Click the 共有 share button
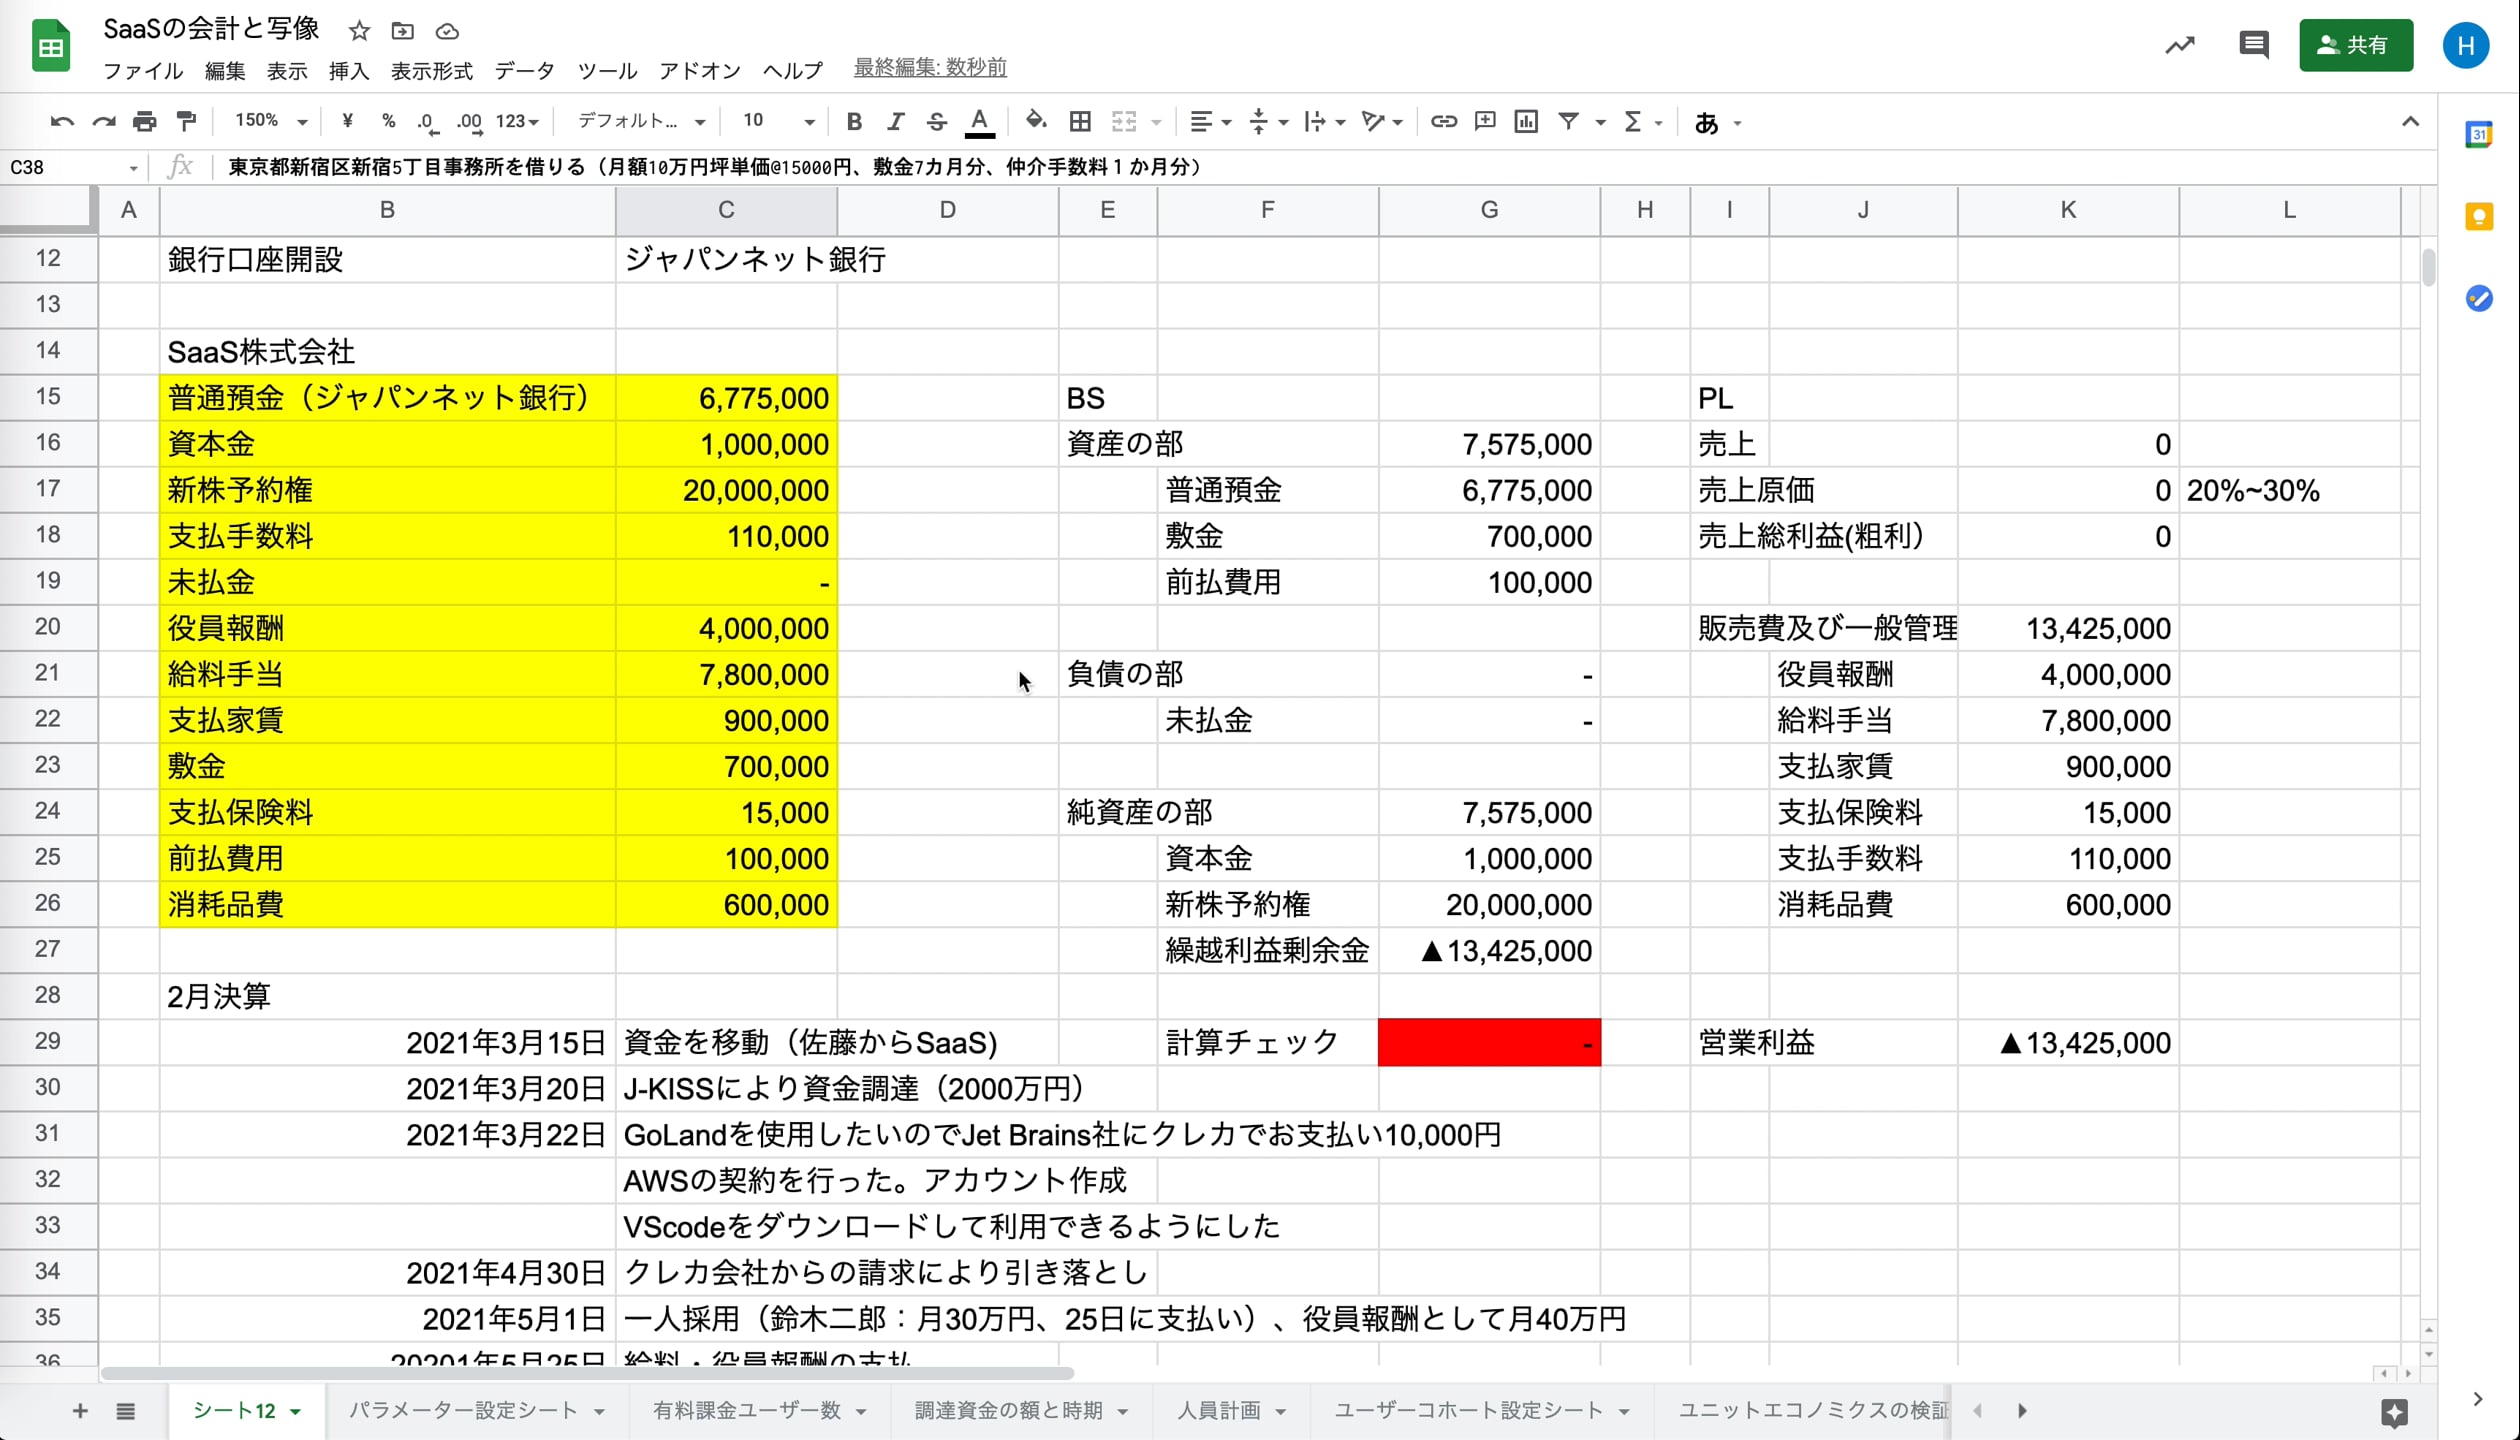 point(2356,45)
